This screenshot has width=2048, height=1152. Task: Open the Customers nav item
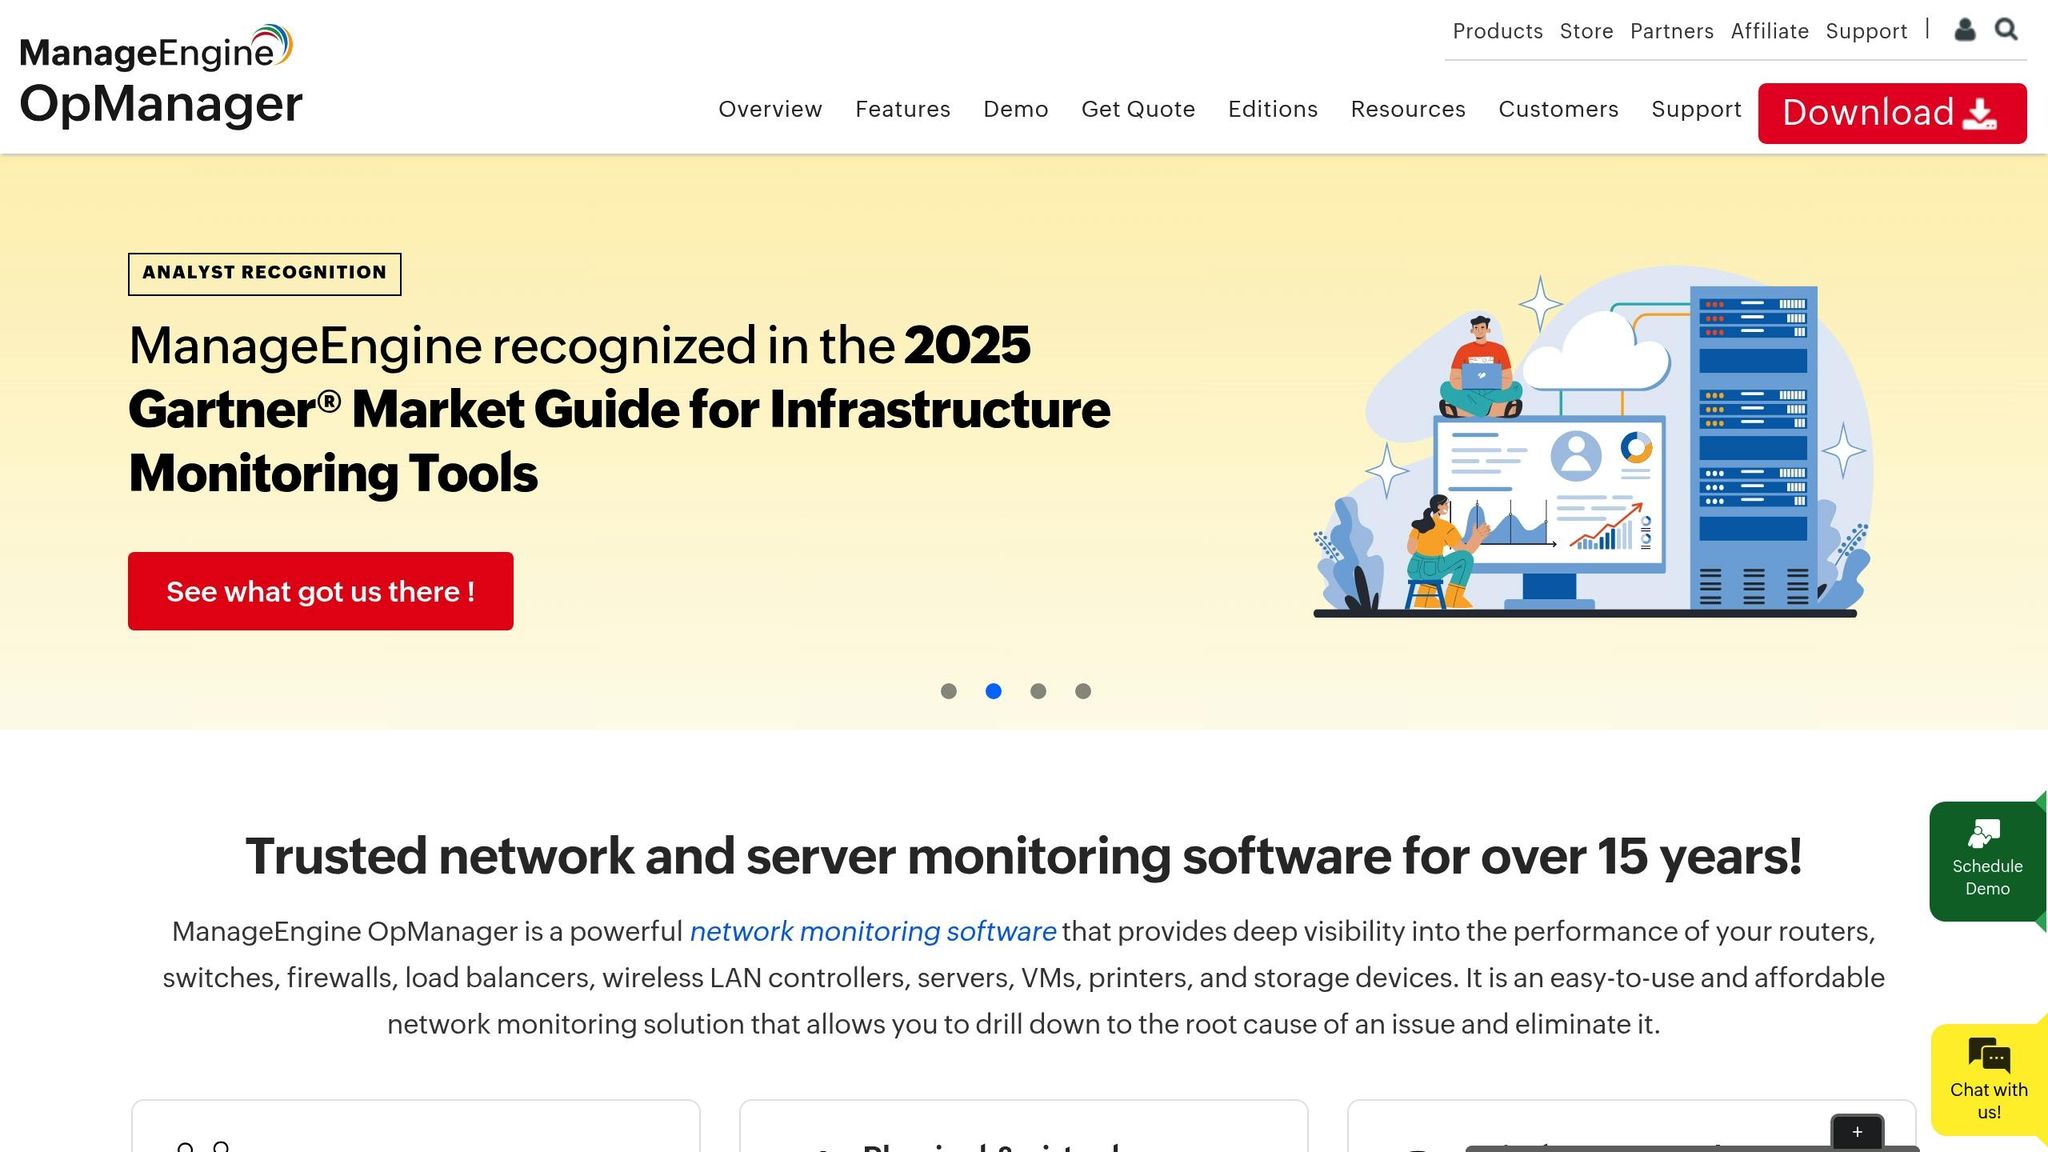(1558, 109)
